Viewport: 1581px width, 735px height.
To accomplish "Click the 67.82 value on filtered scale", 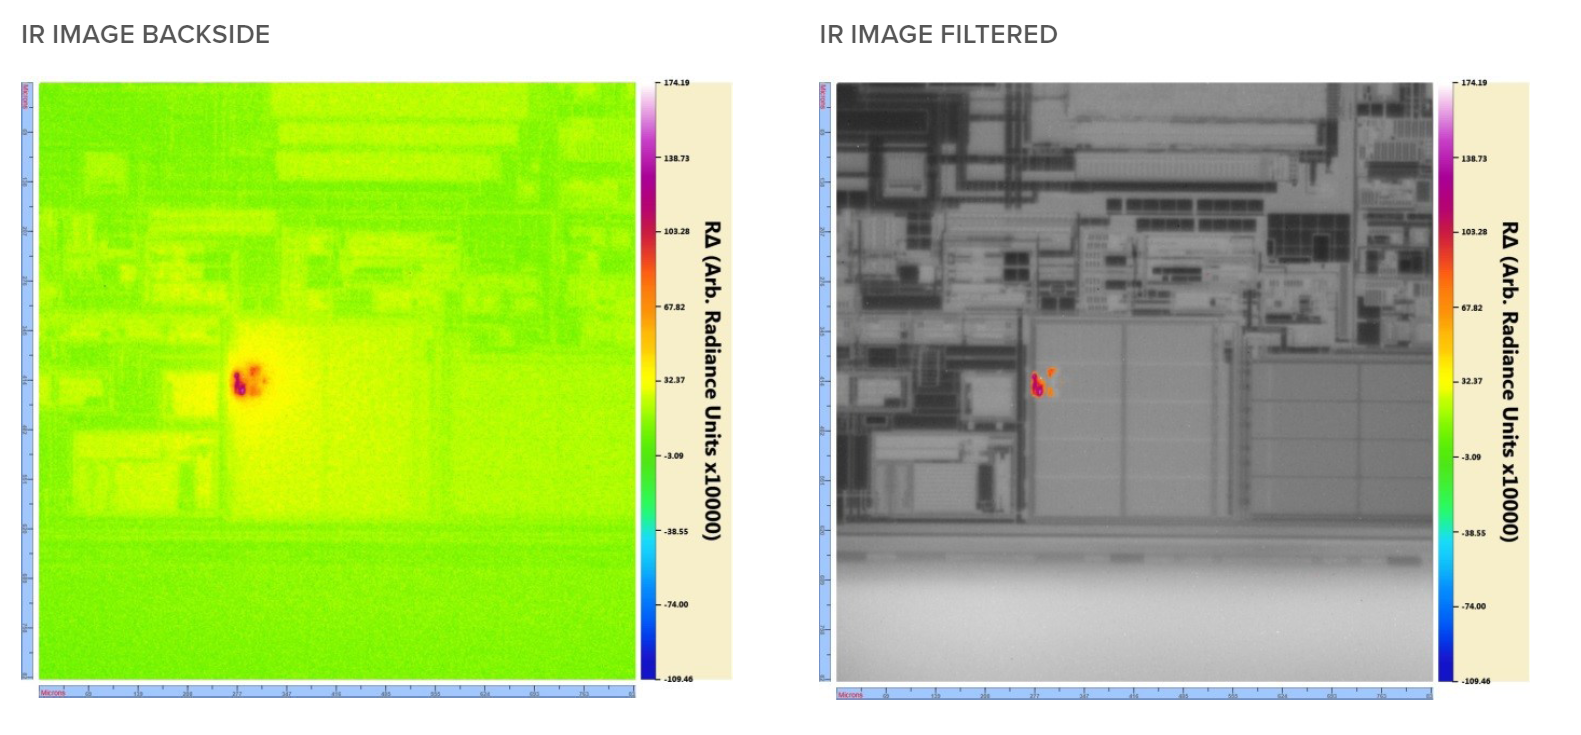I will [1472, 308].
